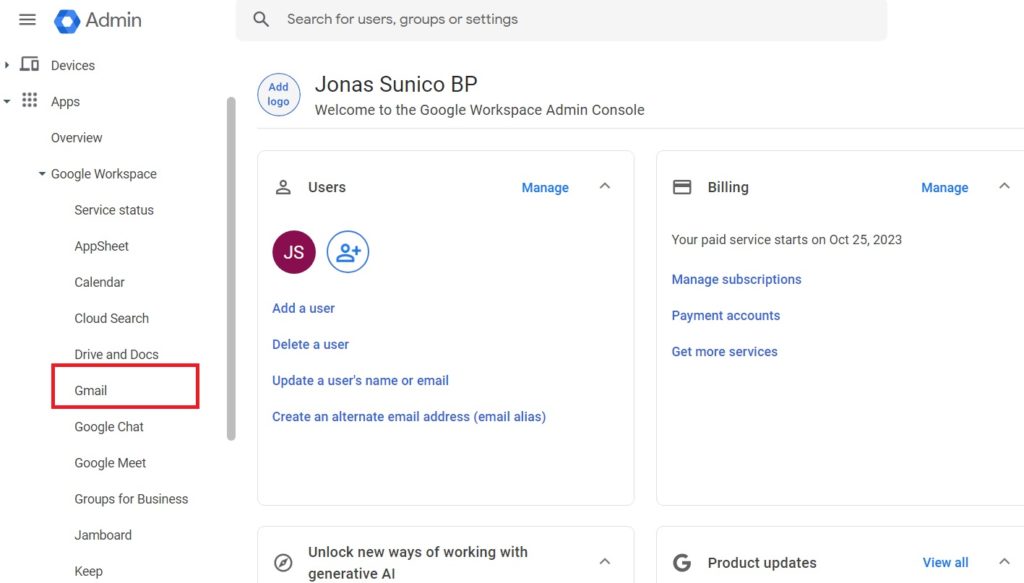Click the add-user person-plus icon
The image size is (1024, 583).
(x=348, y=252)
